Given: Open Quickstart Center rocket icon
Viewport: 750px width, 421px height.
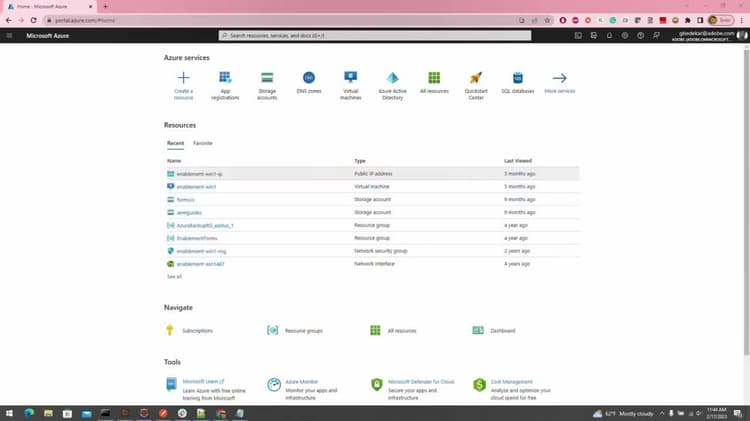Looking at the screenshot, I should pos(475,78).
